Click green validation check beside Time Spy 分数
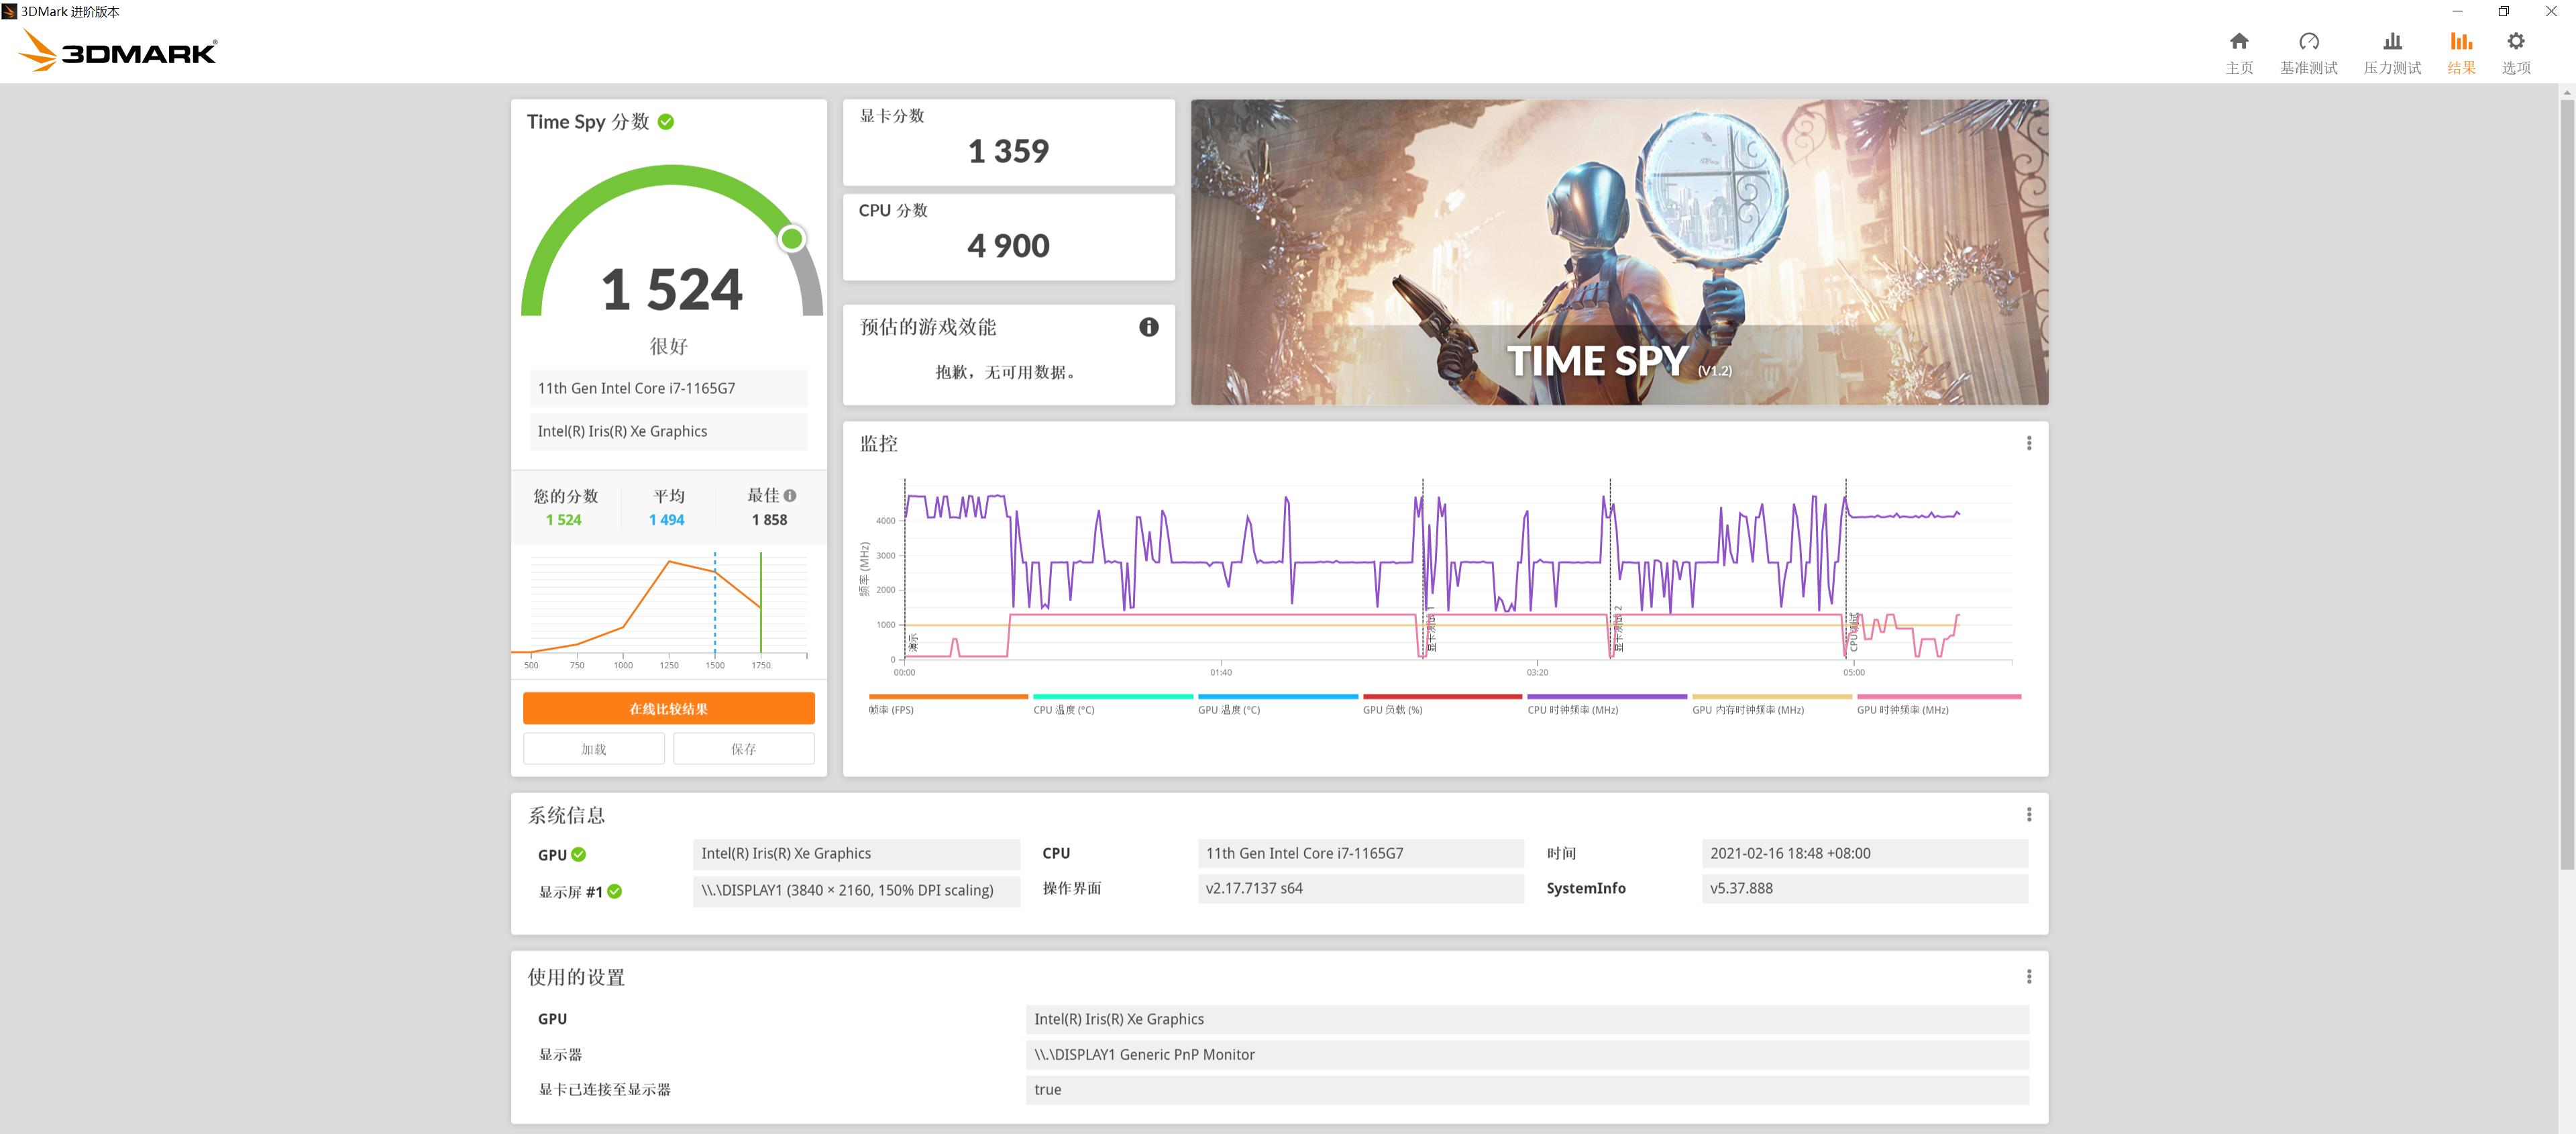 (666, 122)
